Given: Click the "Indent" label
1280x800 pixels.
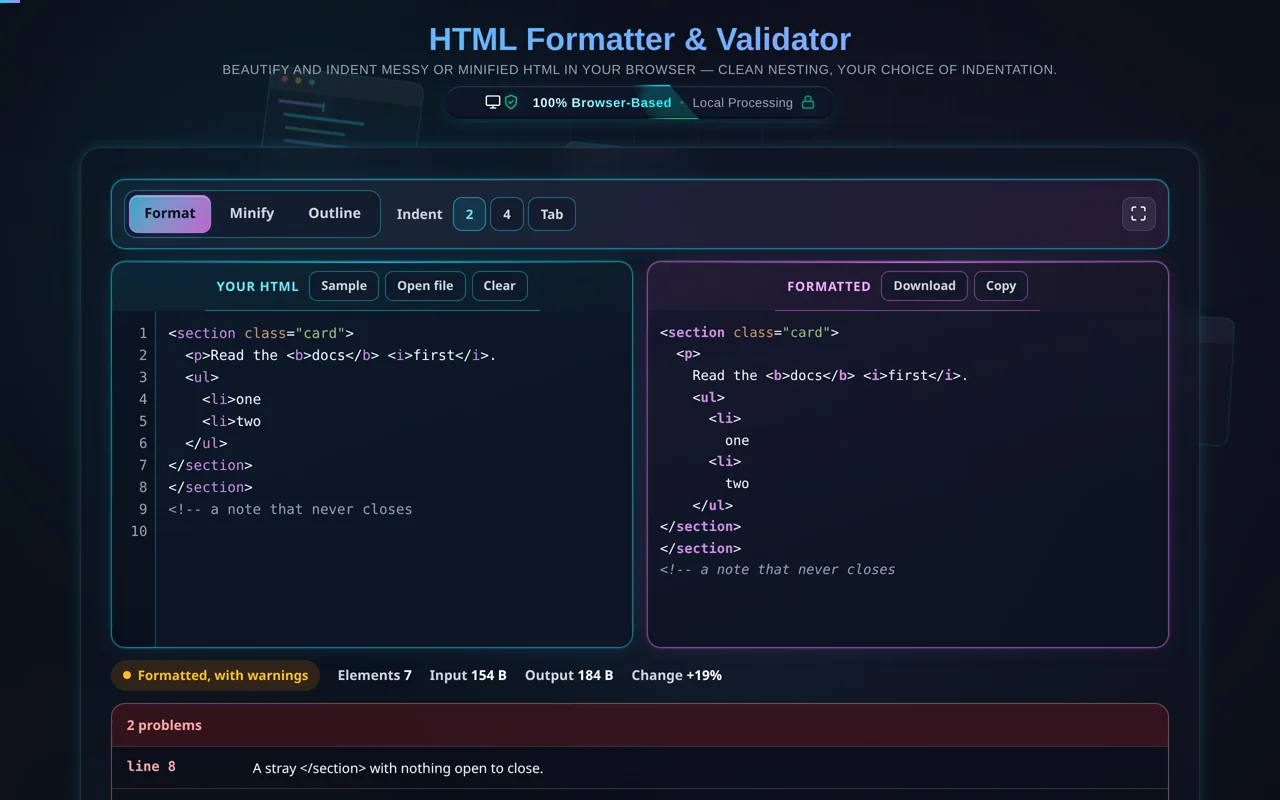Looking at the screenshot, I should pyautogui.click(x=419, y=214).
